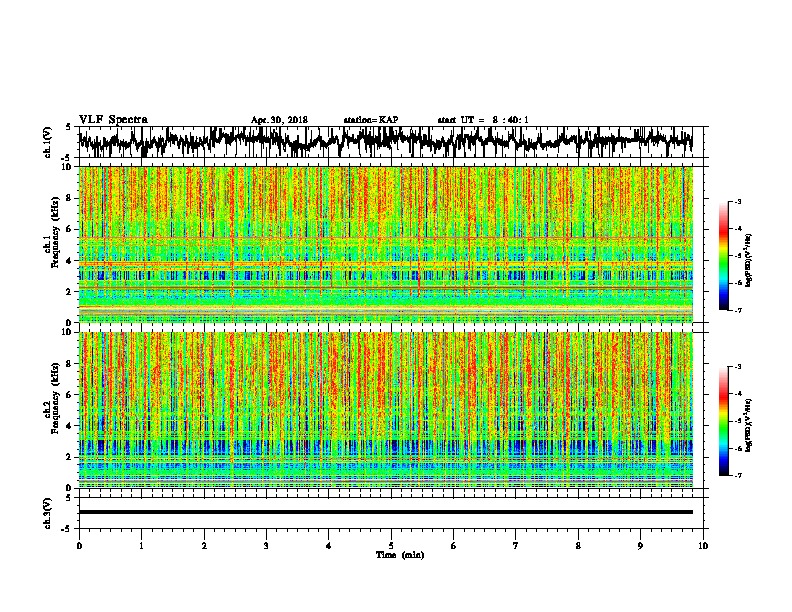Image resolution: width=792 pixels, height=612 pixels.
Task: Click the ch.2 spectrogram color scale bar
Action: coord(723,421)
